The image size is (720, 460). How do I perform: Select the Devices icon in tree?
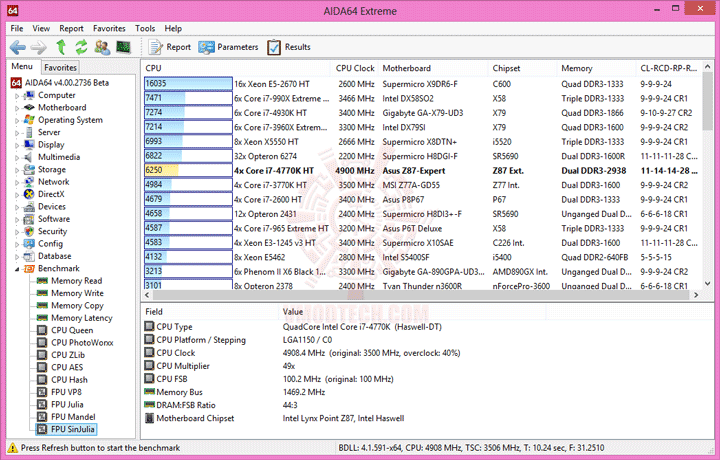[29, 207]
